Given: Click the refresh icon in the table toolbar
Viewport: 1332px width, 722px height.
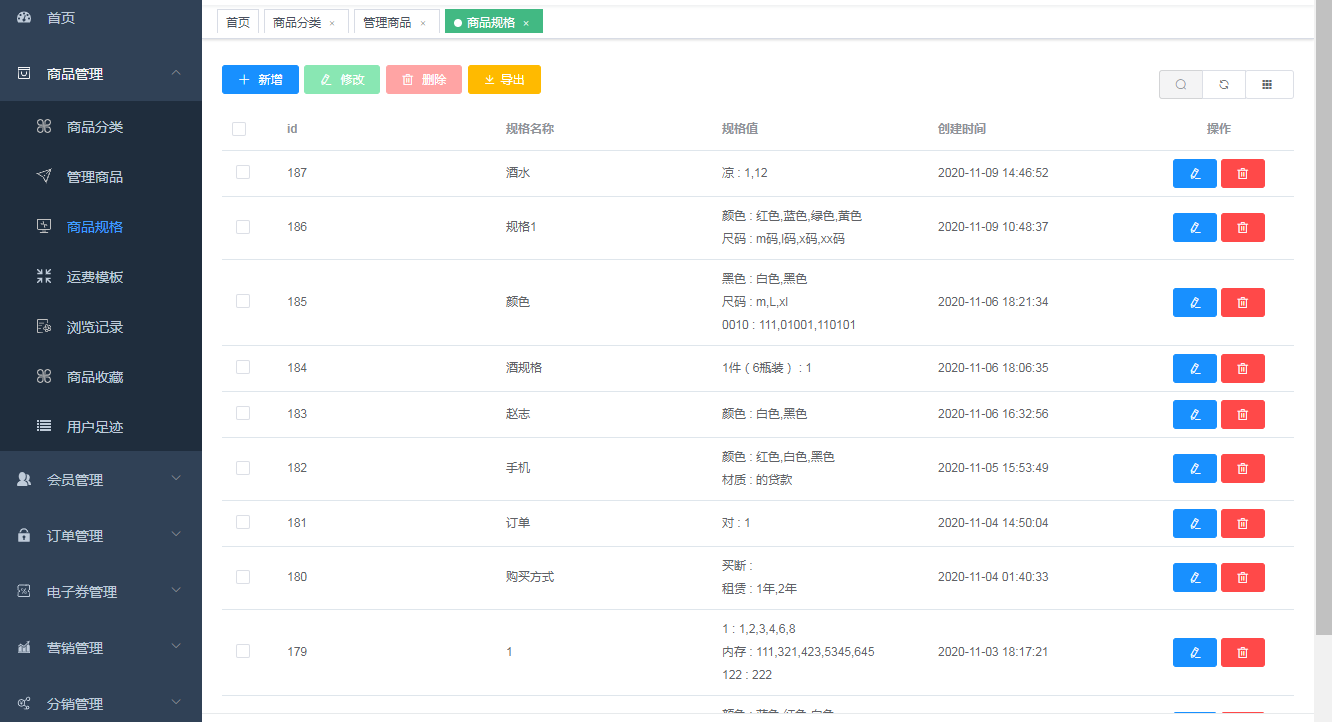Looking at the screenshot, I should click(1224, 85).
